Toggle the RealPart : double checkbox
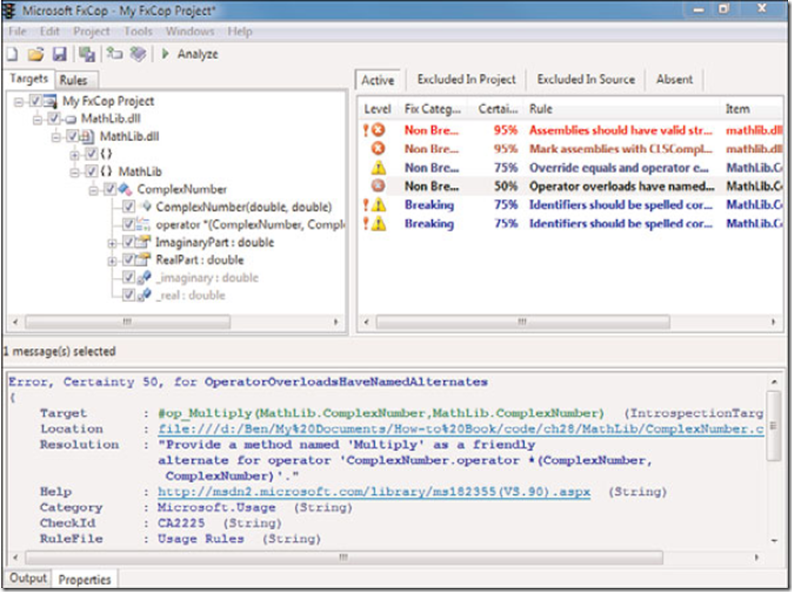 click(128, 260)
